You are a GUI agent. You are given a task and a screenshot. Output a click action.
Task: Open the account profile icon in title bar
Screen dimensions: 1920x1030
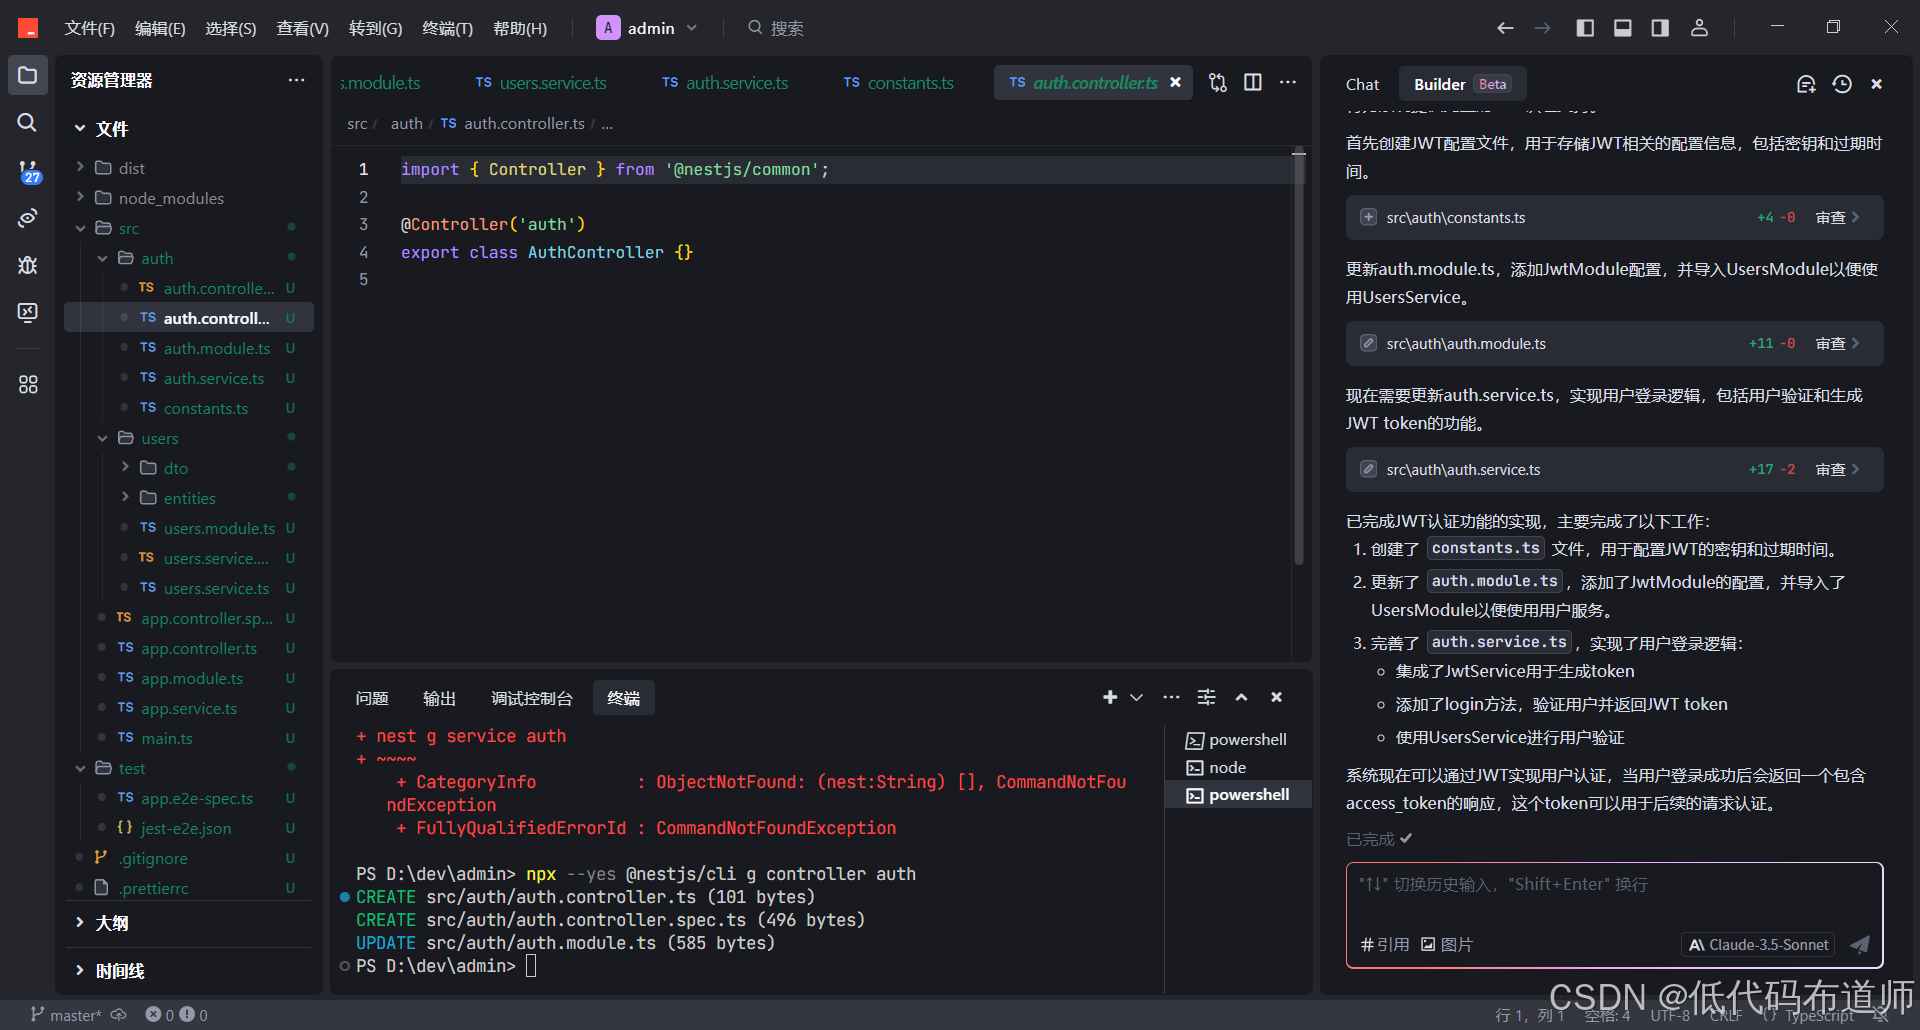coord(1699,28)
